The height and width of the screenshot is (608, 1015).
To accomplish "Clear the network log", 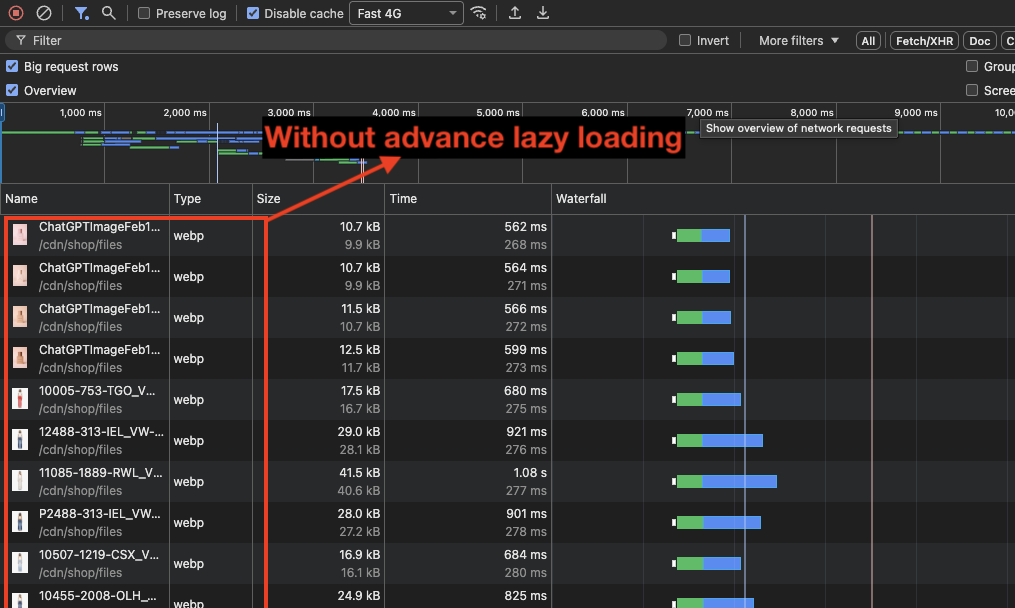I will [44, 13].
